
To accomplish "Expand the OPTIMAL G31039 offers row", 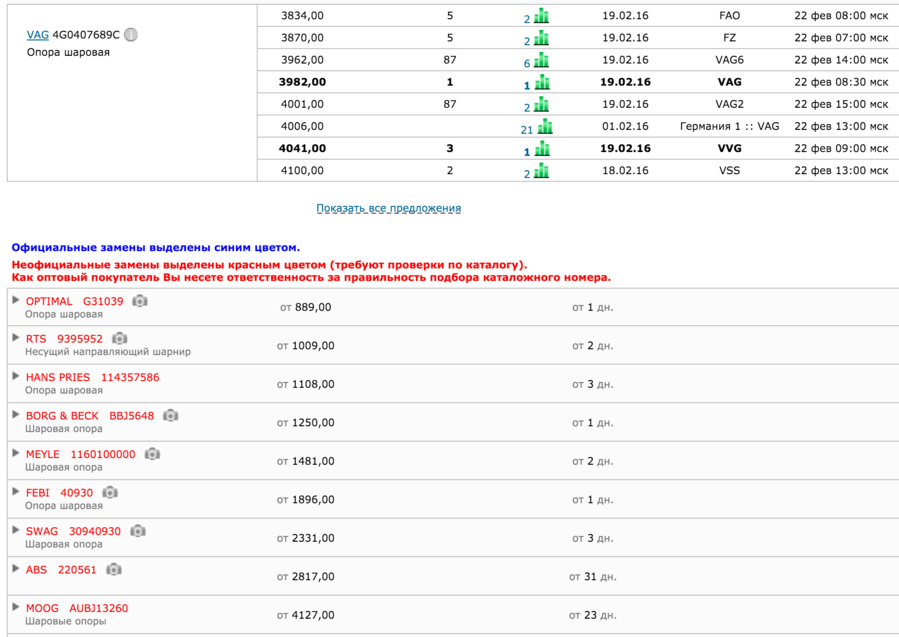I will [x=16, y=300].
